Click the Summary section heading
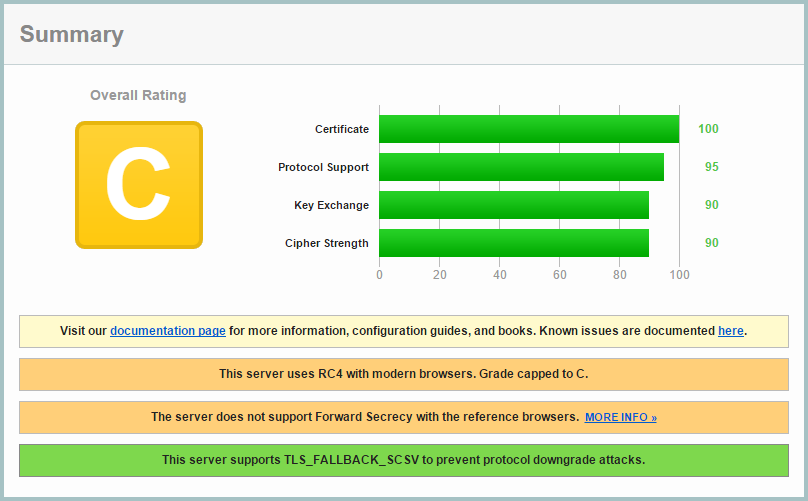The width and height of the screenshot is (808, 501). [x=72, y=35]
